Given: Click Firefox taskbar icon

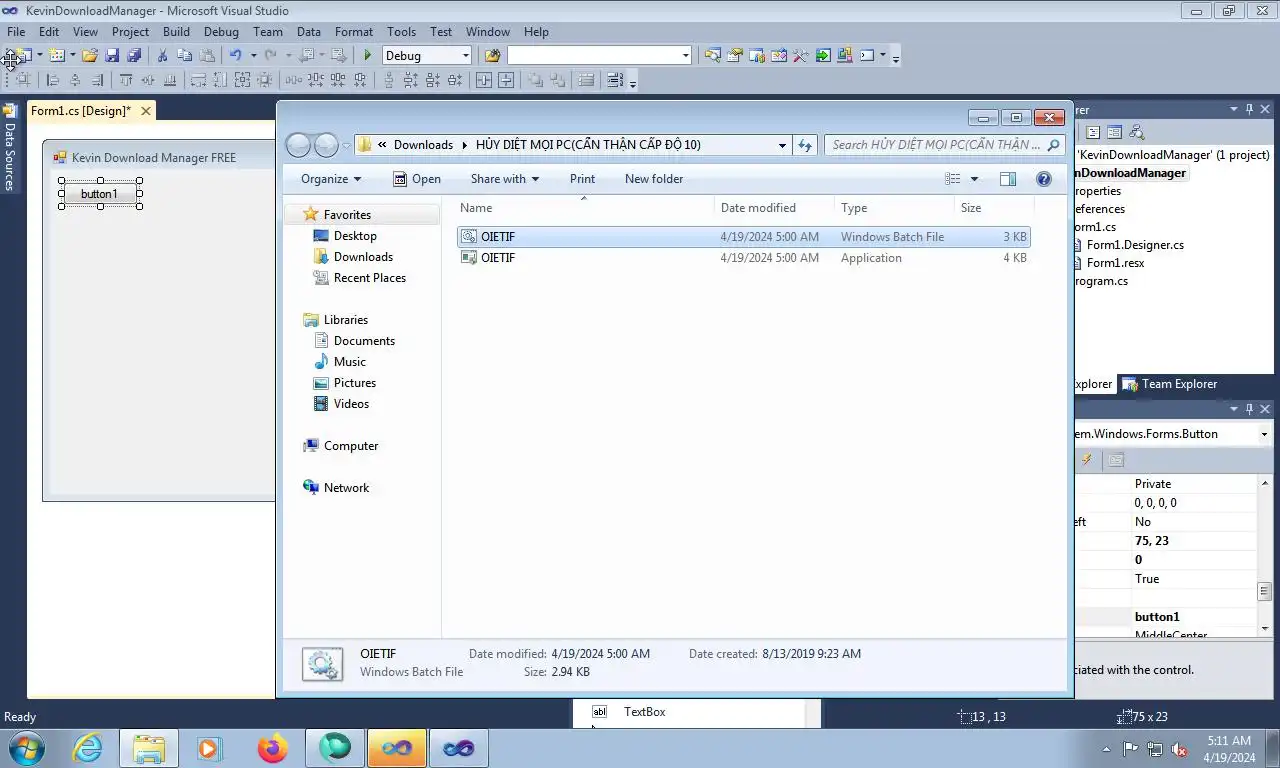Looking at the screenshot, I should pyautogui.click(x=272, y=748).
